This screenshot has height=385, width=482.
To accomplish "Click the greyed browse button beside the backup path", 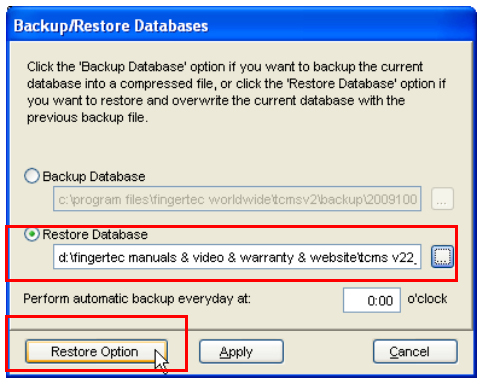I will click(442, 199).
